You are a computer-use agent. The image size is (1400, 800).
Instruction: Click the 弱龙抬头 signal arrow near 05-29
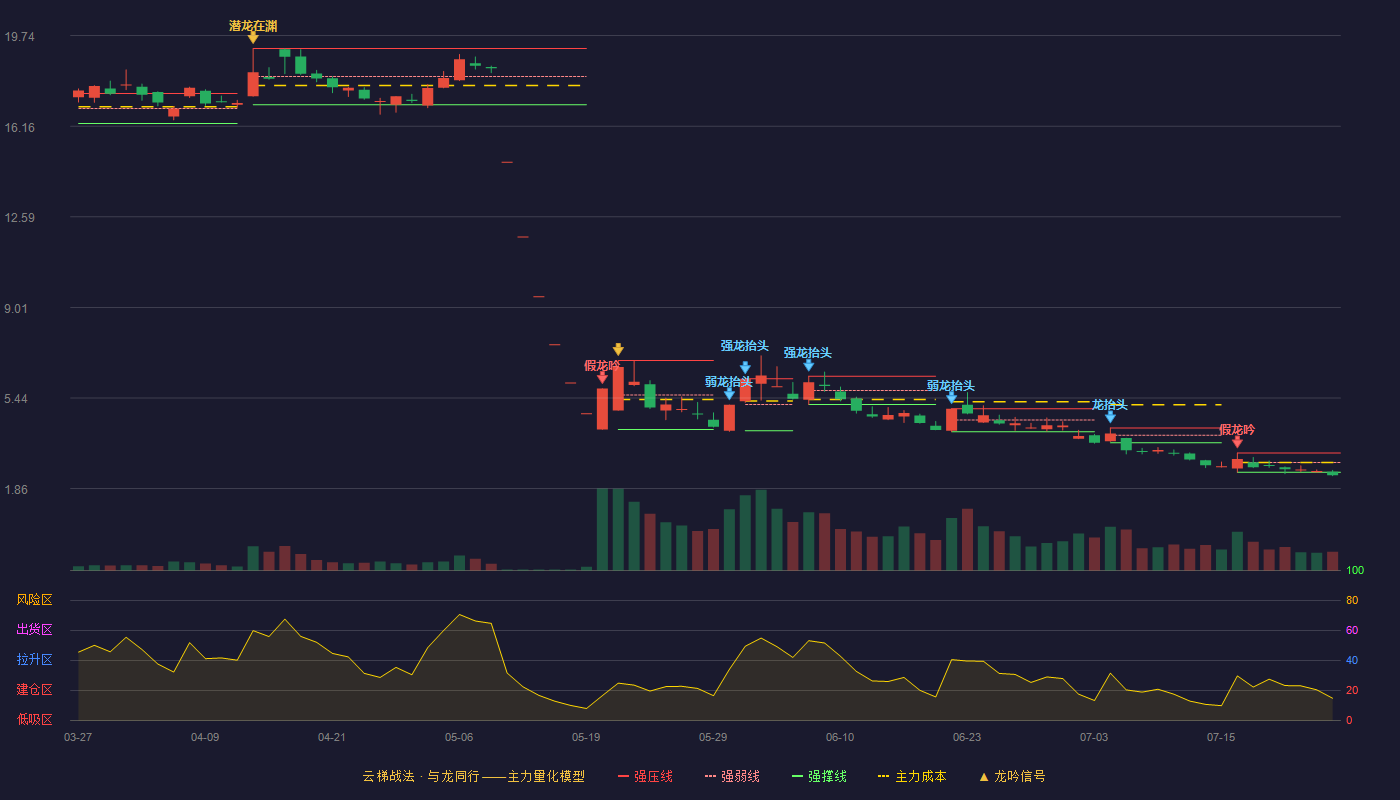coord(729,394)
